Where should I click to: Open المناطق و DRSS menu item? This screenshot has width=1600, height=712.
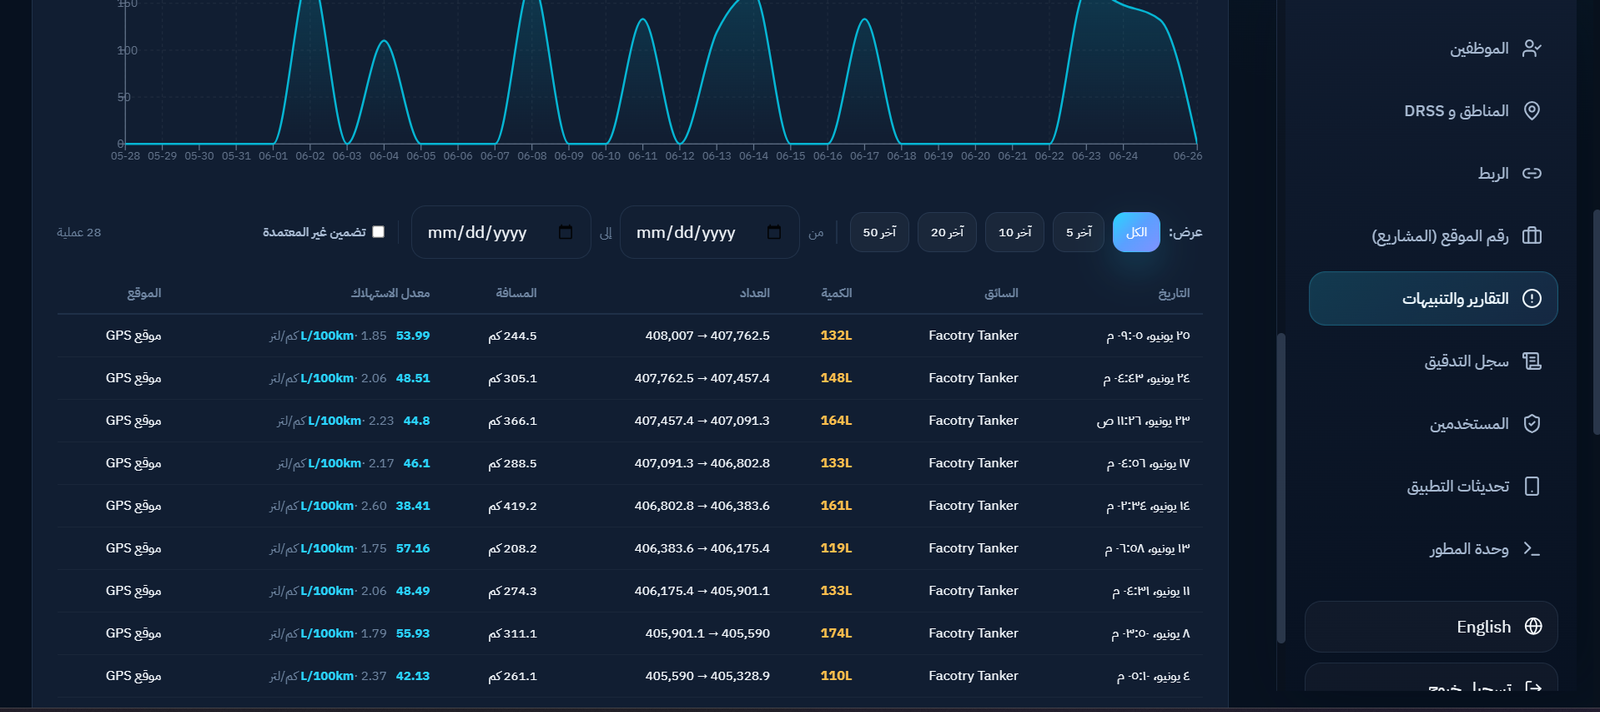(x=1432, y=111)
